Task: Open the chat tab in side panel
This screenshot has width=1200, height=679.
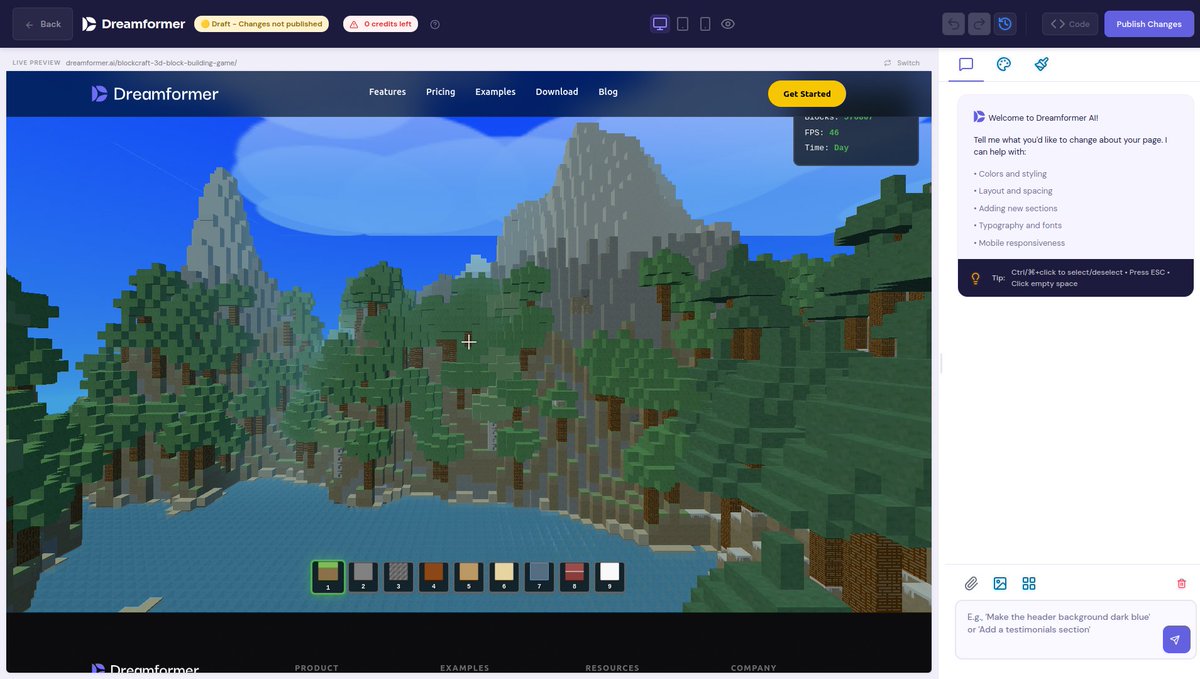Action: point(966,64)
